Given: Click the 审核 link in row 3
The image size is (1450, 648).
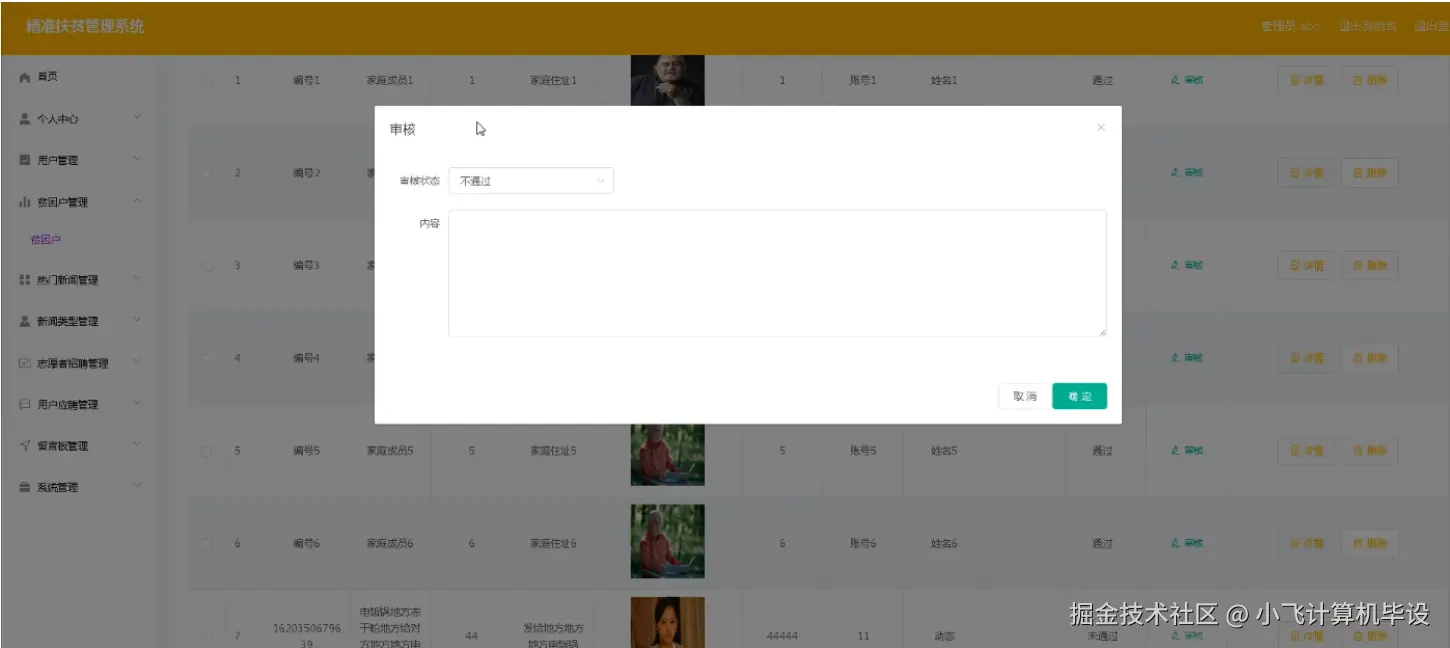Looking at the screenshot, I should (x=1188, y=265).
